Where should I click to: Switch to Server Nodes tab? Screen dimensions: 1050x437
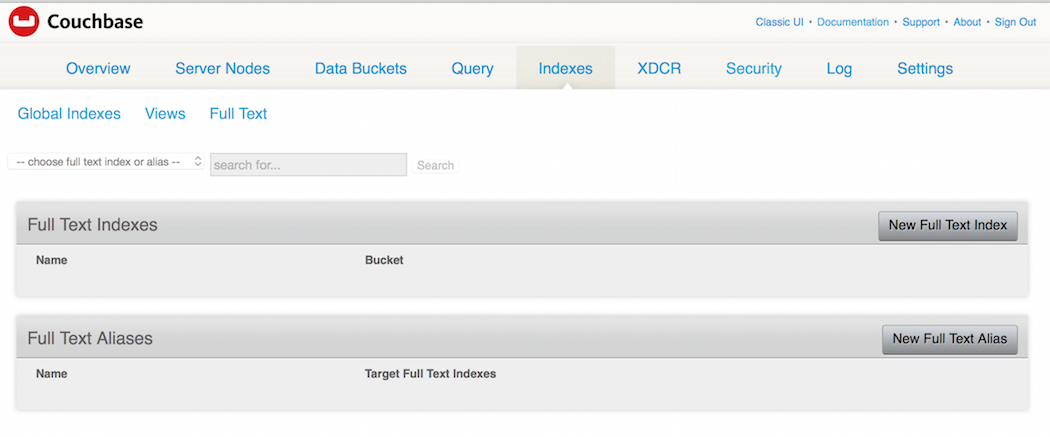click(222, 68)
